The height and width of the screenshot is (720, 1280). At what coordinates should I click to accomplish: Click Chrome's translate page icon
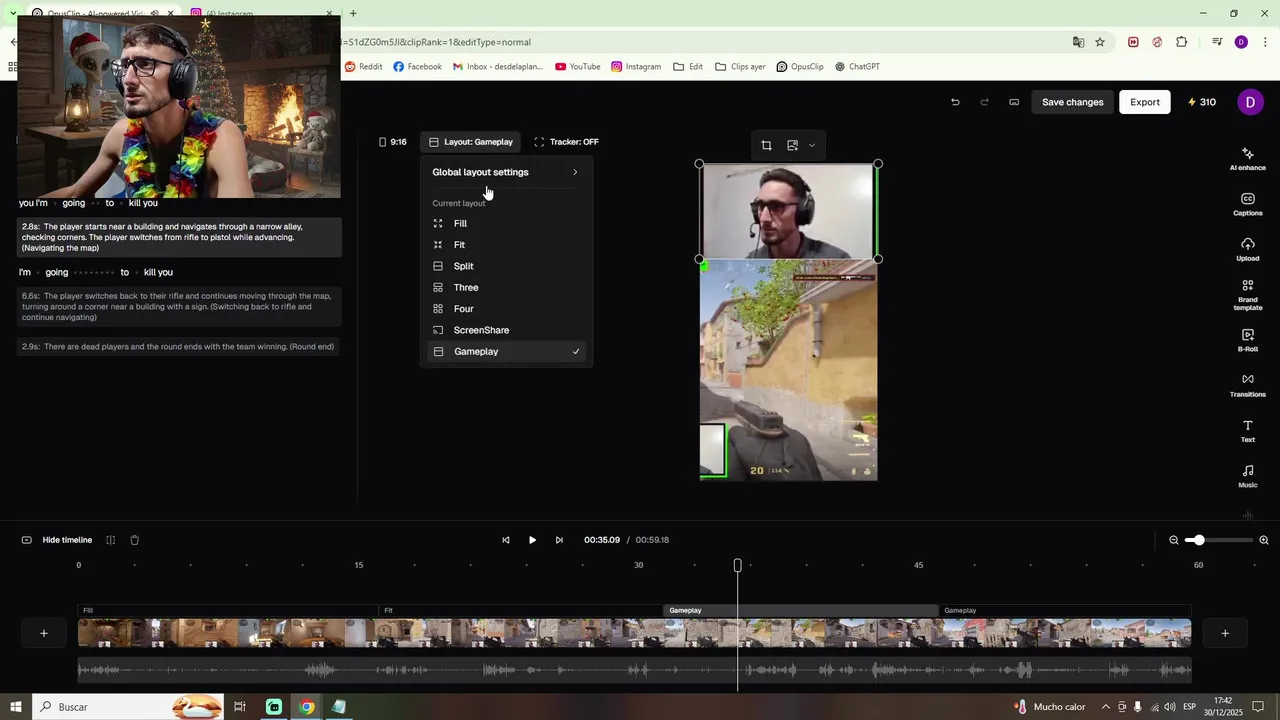[1078, 42]
